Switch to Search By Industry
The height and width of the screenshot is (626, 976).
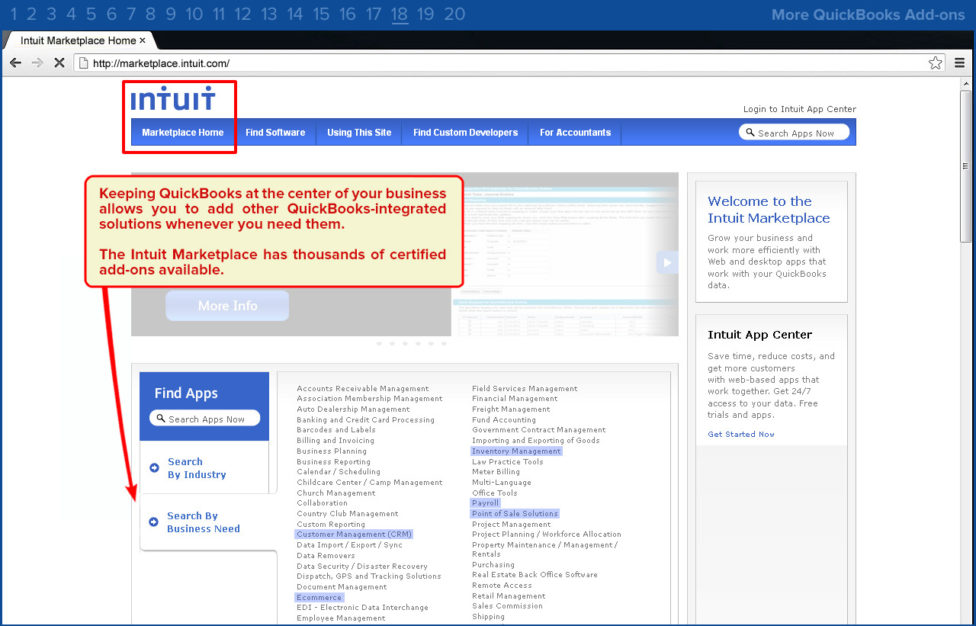pos(196,468)
